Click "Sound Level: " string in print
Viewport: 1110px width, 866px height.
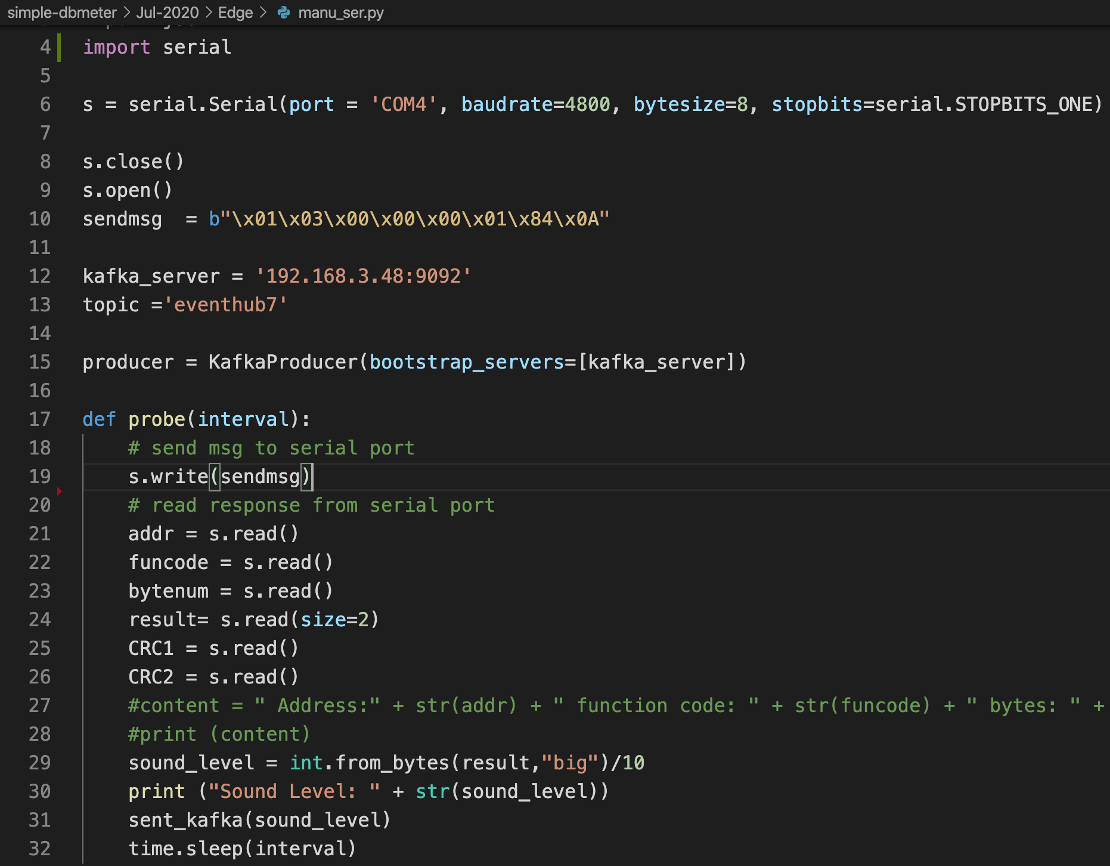tap(294, 792)
